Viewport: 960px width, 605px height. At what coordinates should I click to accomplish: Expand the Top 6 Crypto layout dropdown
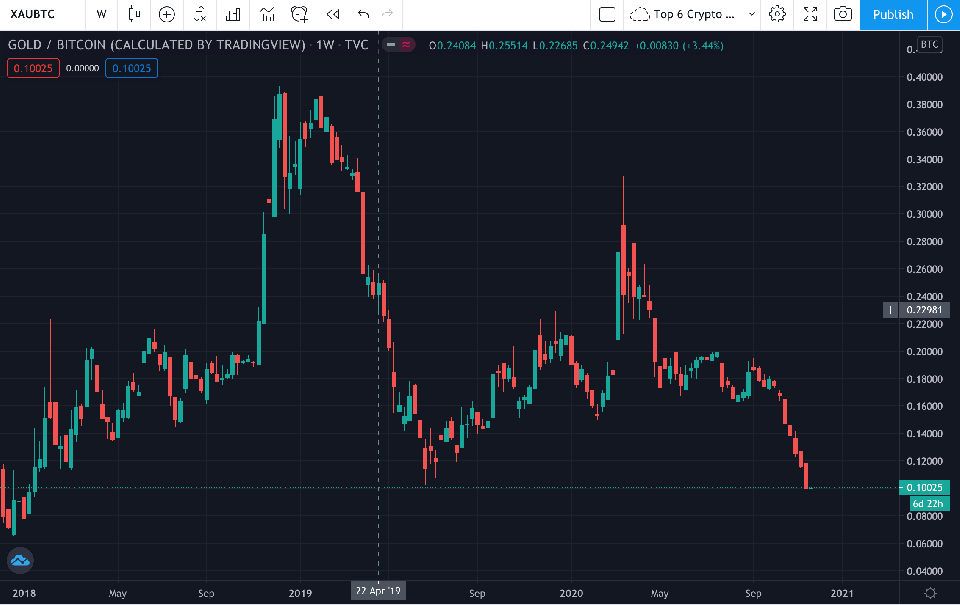pyautogui.click(x=752, y=14)
